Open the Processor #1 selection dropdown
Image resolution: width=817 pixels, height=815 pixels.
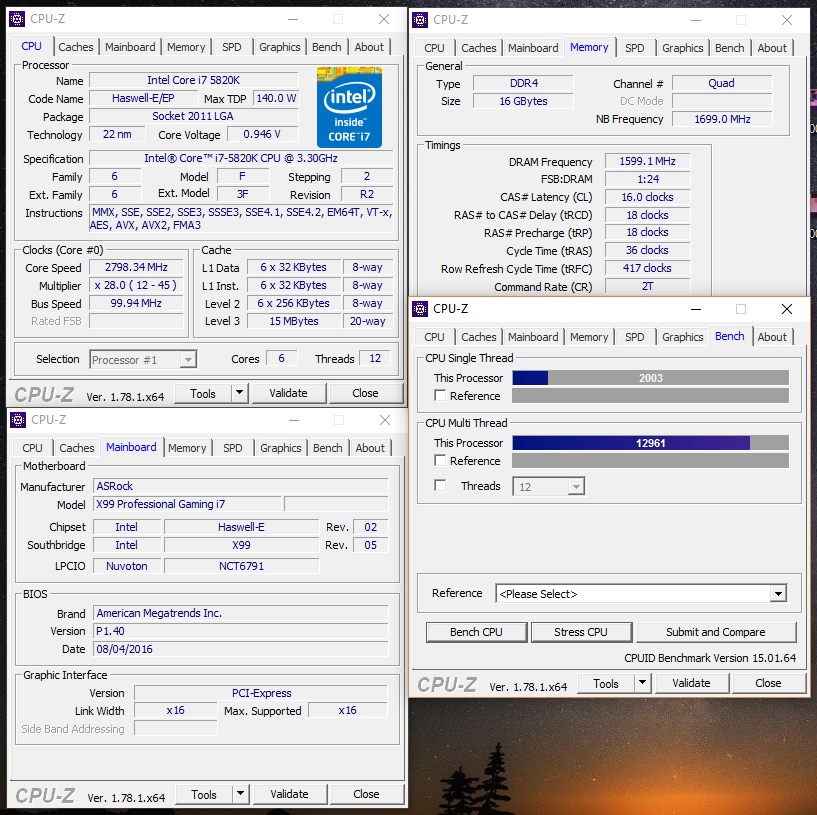point(143,360)
